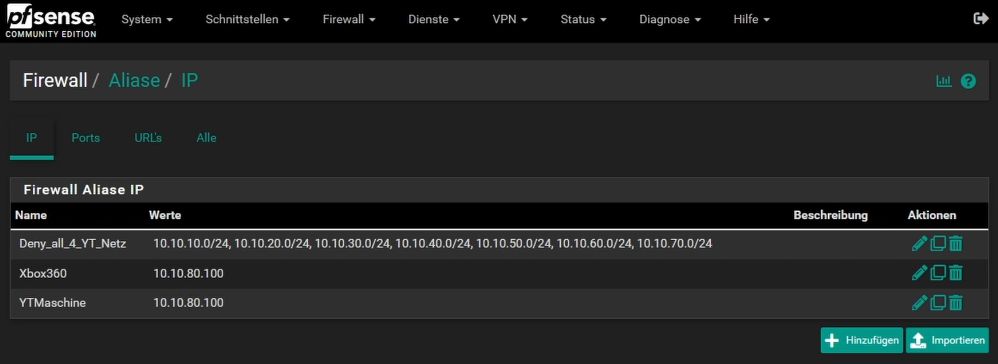Select the Alle tab

206,137
